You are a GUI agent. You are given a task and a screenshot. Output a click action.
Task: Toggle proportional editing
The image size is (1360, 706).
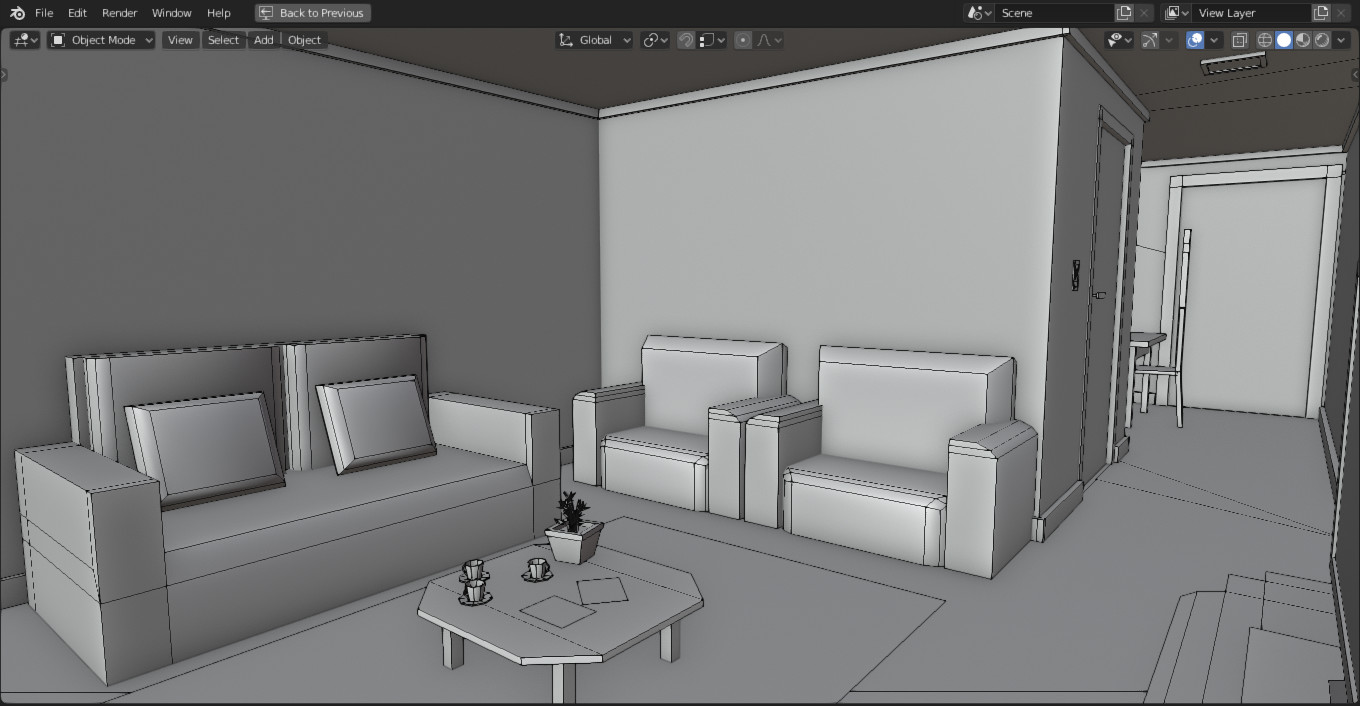point(743,40)
